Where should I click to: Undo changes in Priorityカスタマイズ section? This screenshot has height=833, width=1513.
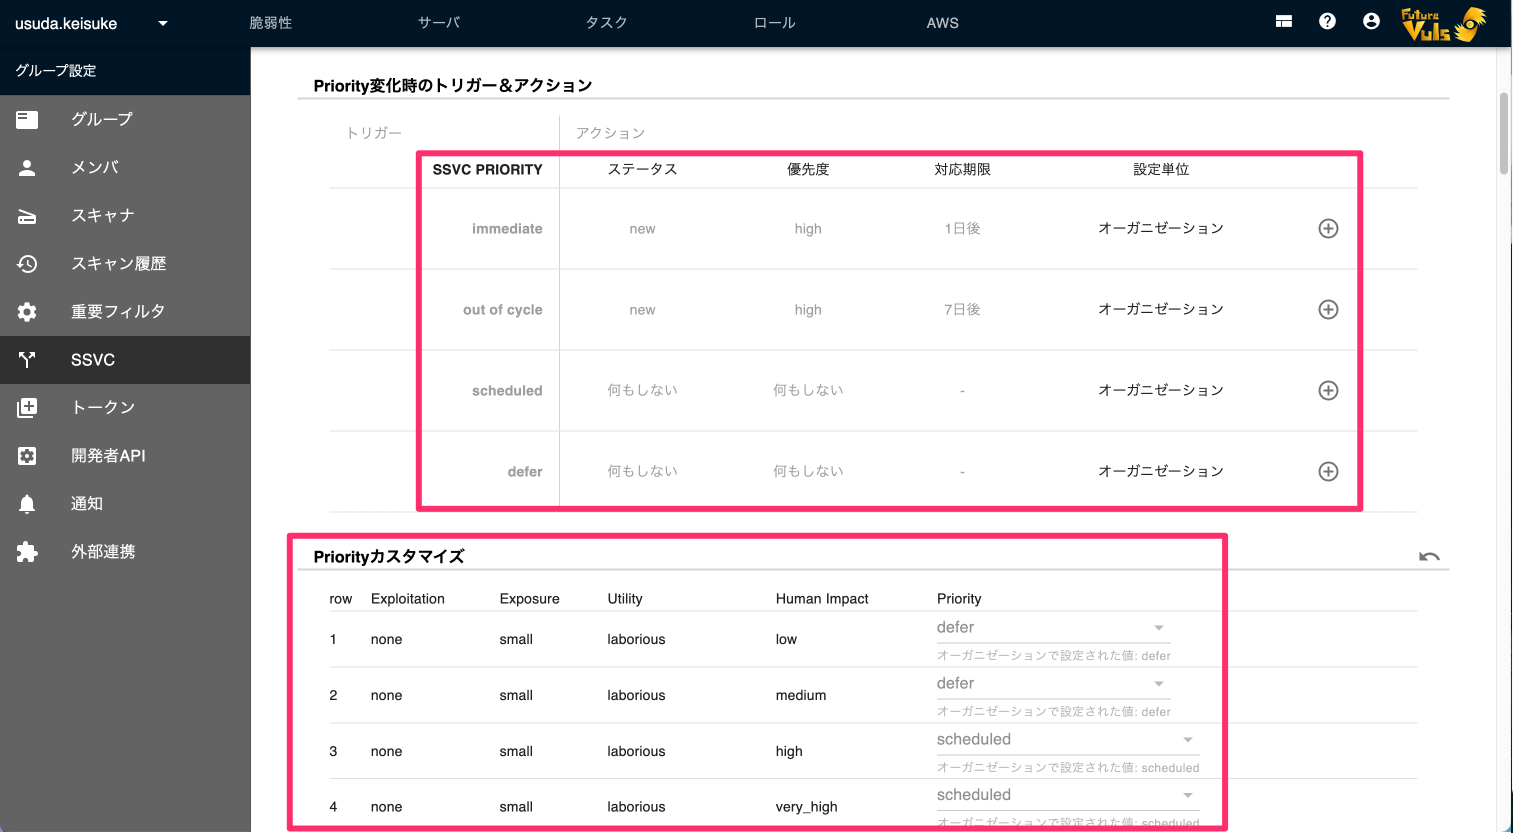[1429, 556]
